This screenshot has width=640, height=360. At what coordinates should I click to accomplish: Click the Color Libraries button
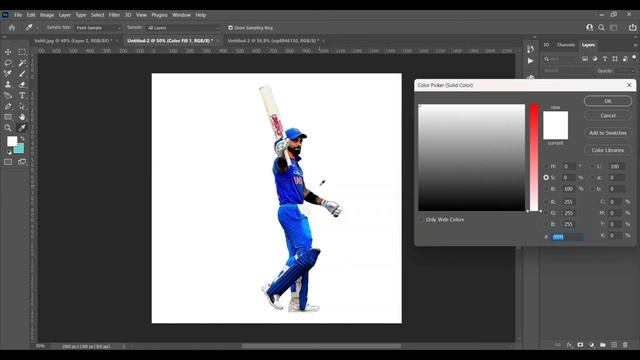[x=608, y=150]
